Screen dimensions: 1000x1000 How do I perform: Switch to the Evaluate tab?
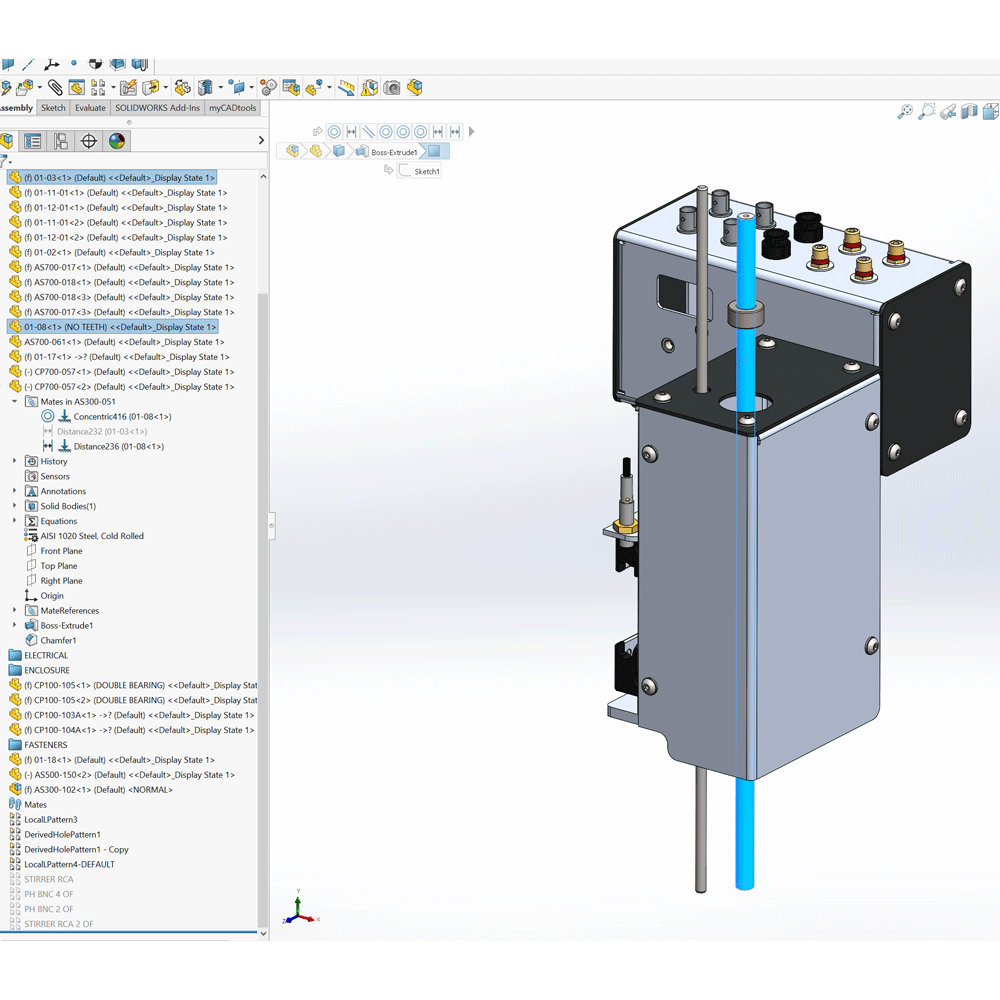[90, 108]
